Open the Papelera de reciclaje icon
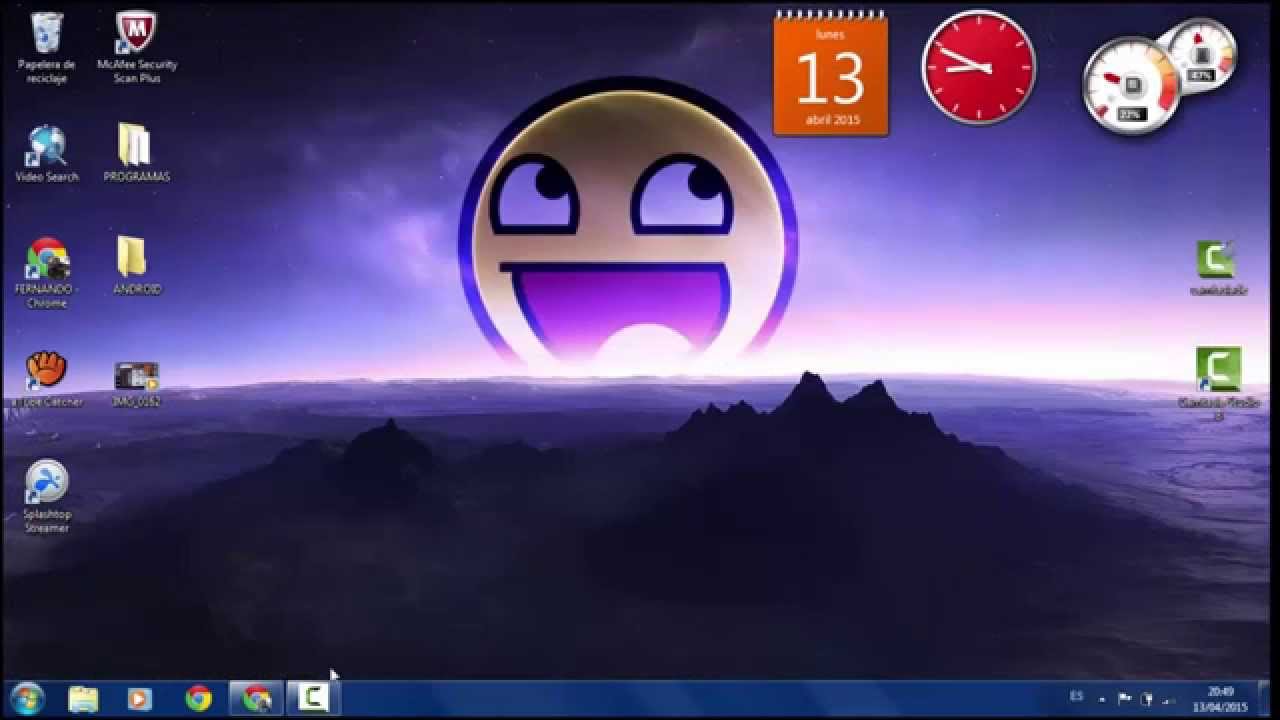This screenshot has height=720, width=1280. pos(46,48)
